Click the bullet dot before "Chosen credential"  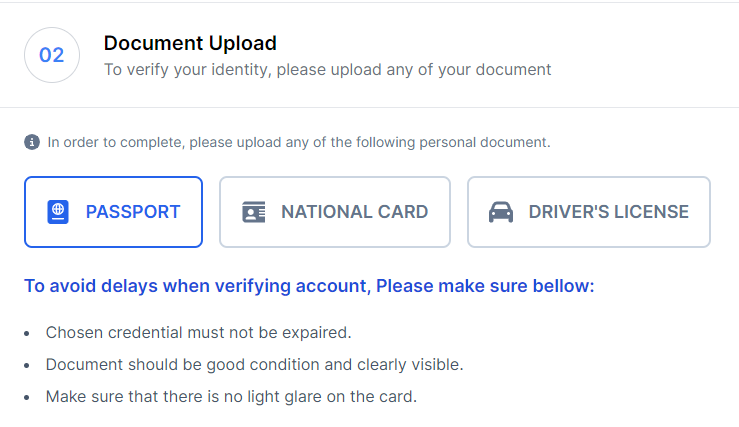click(x=27, y=332)
